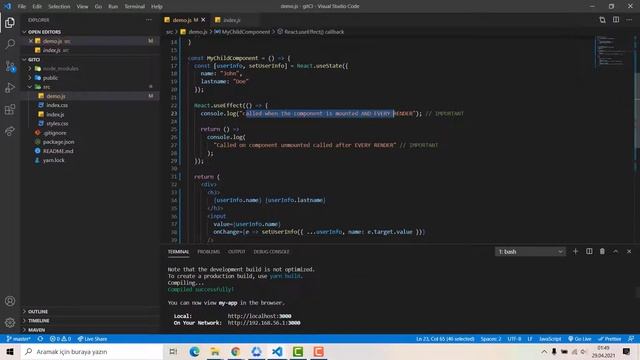The image size is (640, 360).
Task: Open styles.css in the file tree
Action: 57,124
